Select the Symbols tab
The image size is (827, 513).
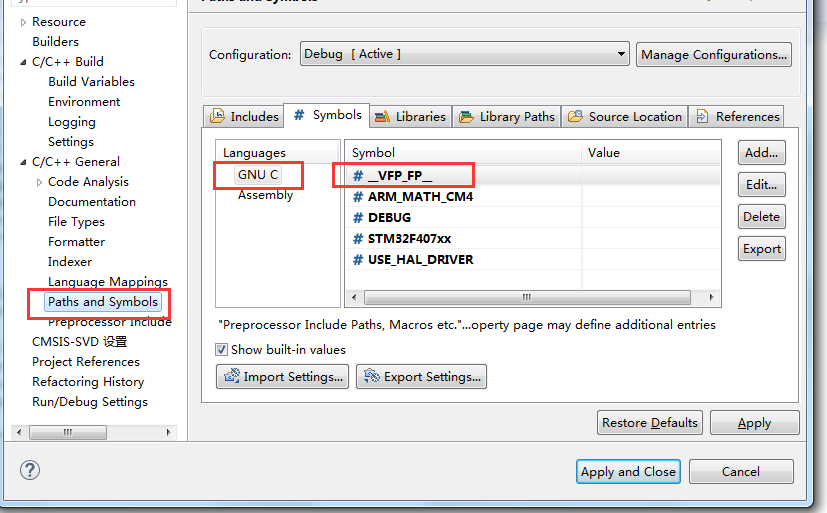tap(327, 115)
